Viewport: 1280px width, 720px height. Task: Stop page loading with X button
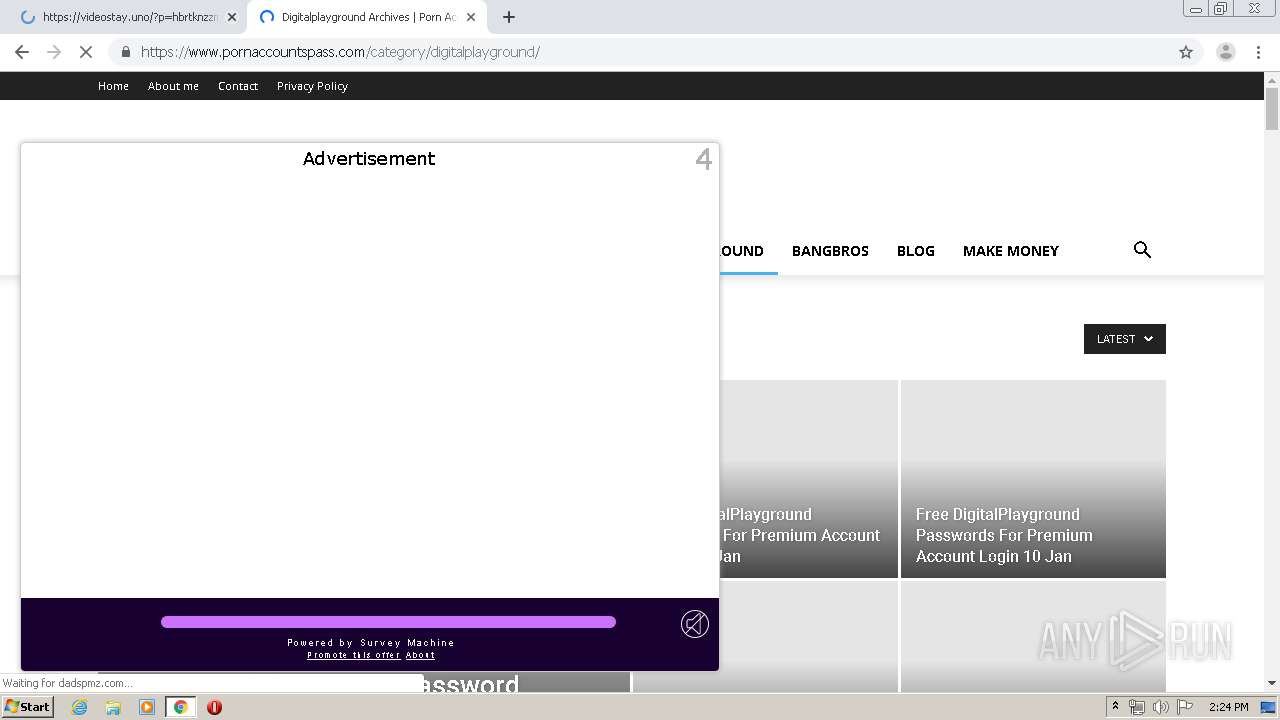coord(86,52)
